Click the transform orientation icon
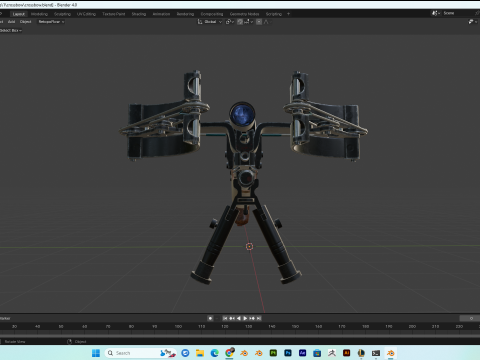 coord(200,22)
